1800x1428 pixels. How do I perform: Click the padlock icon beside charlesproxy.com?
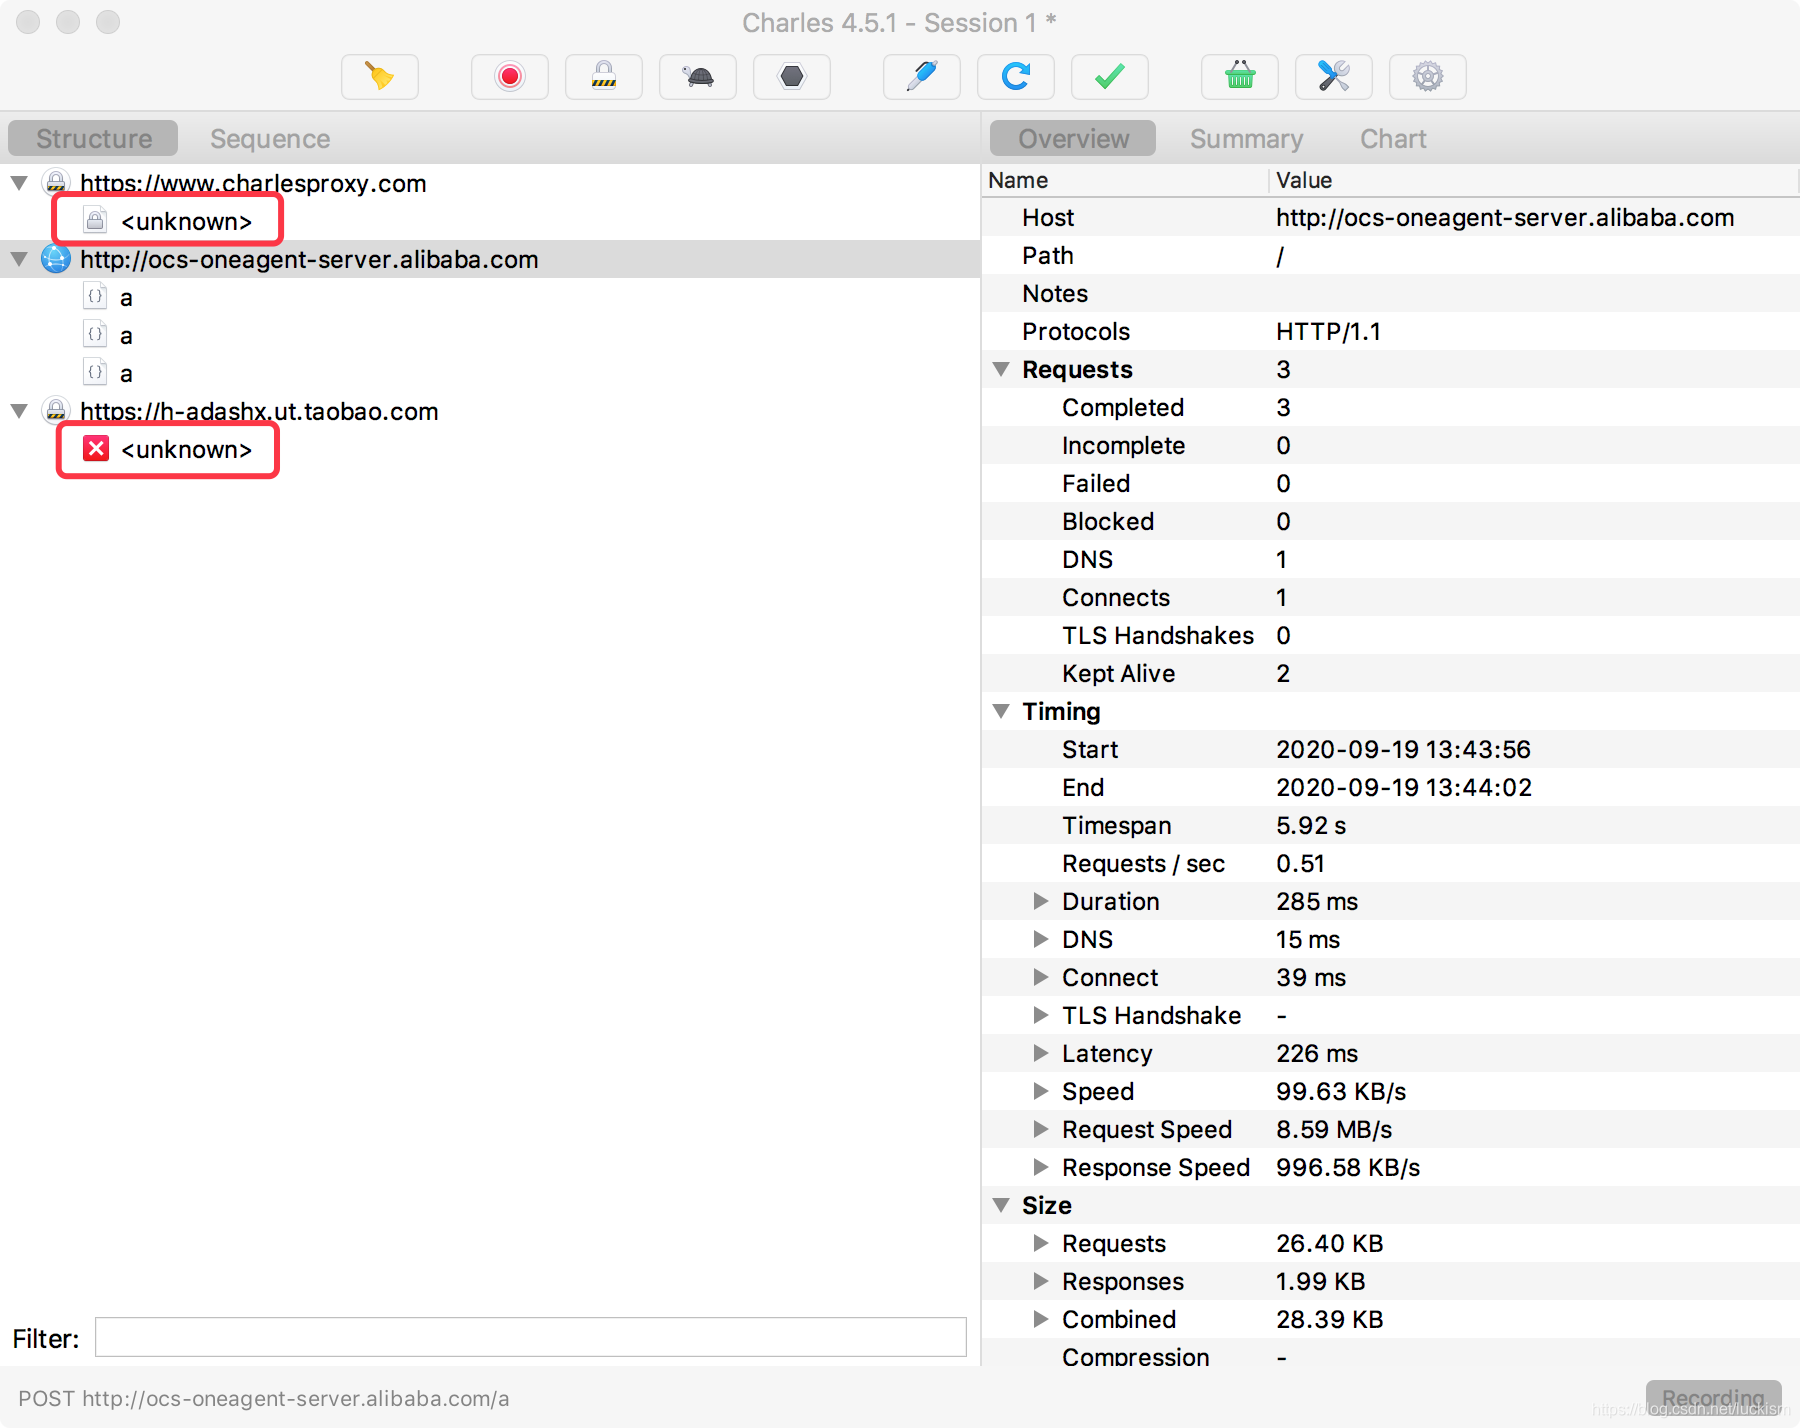pos(56,183)
